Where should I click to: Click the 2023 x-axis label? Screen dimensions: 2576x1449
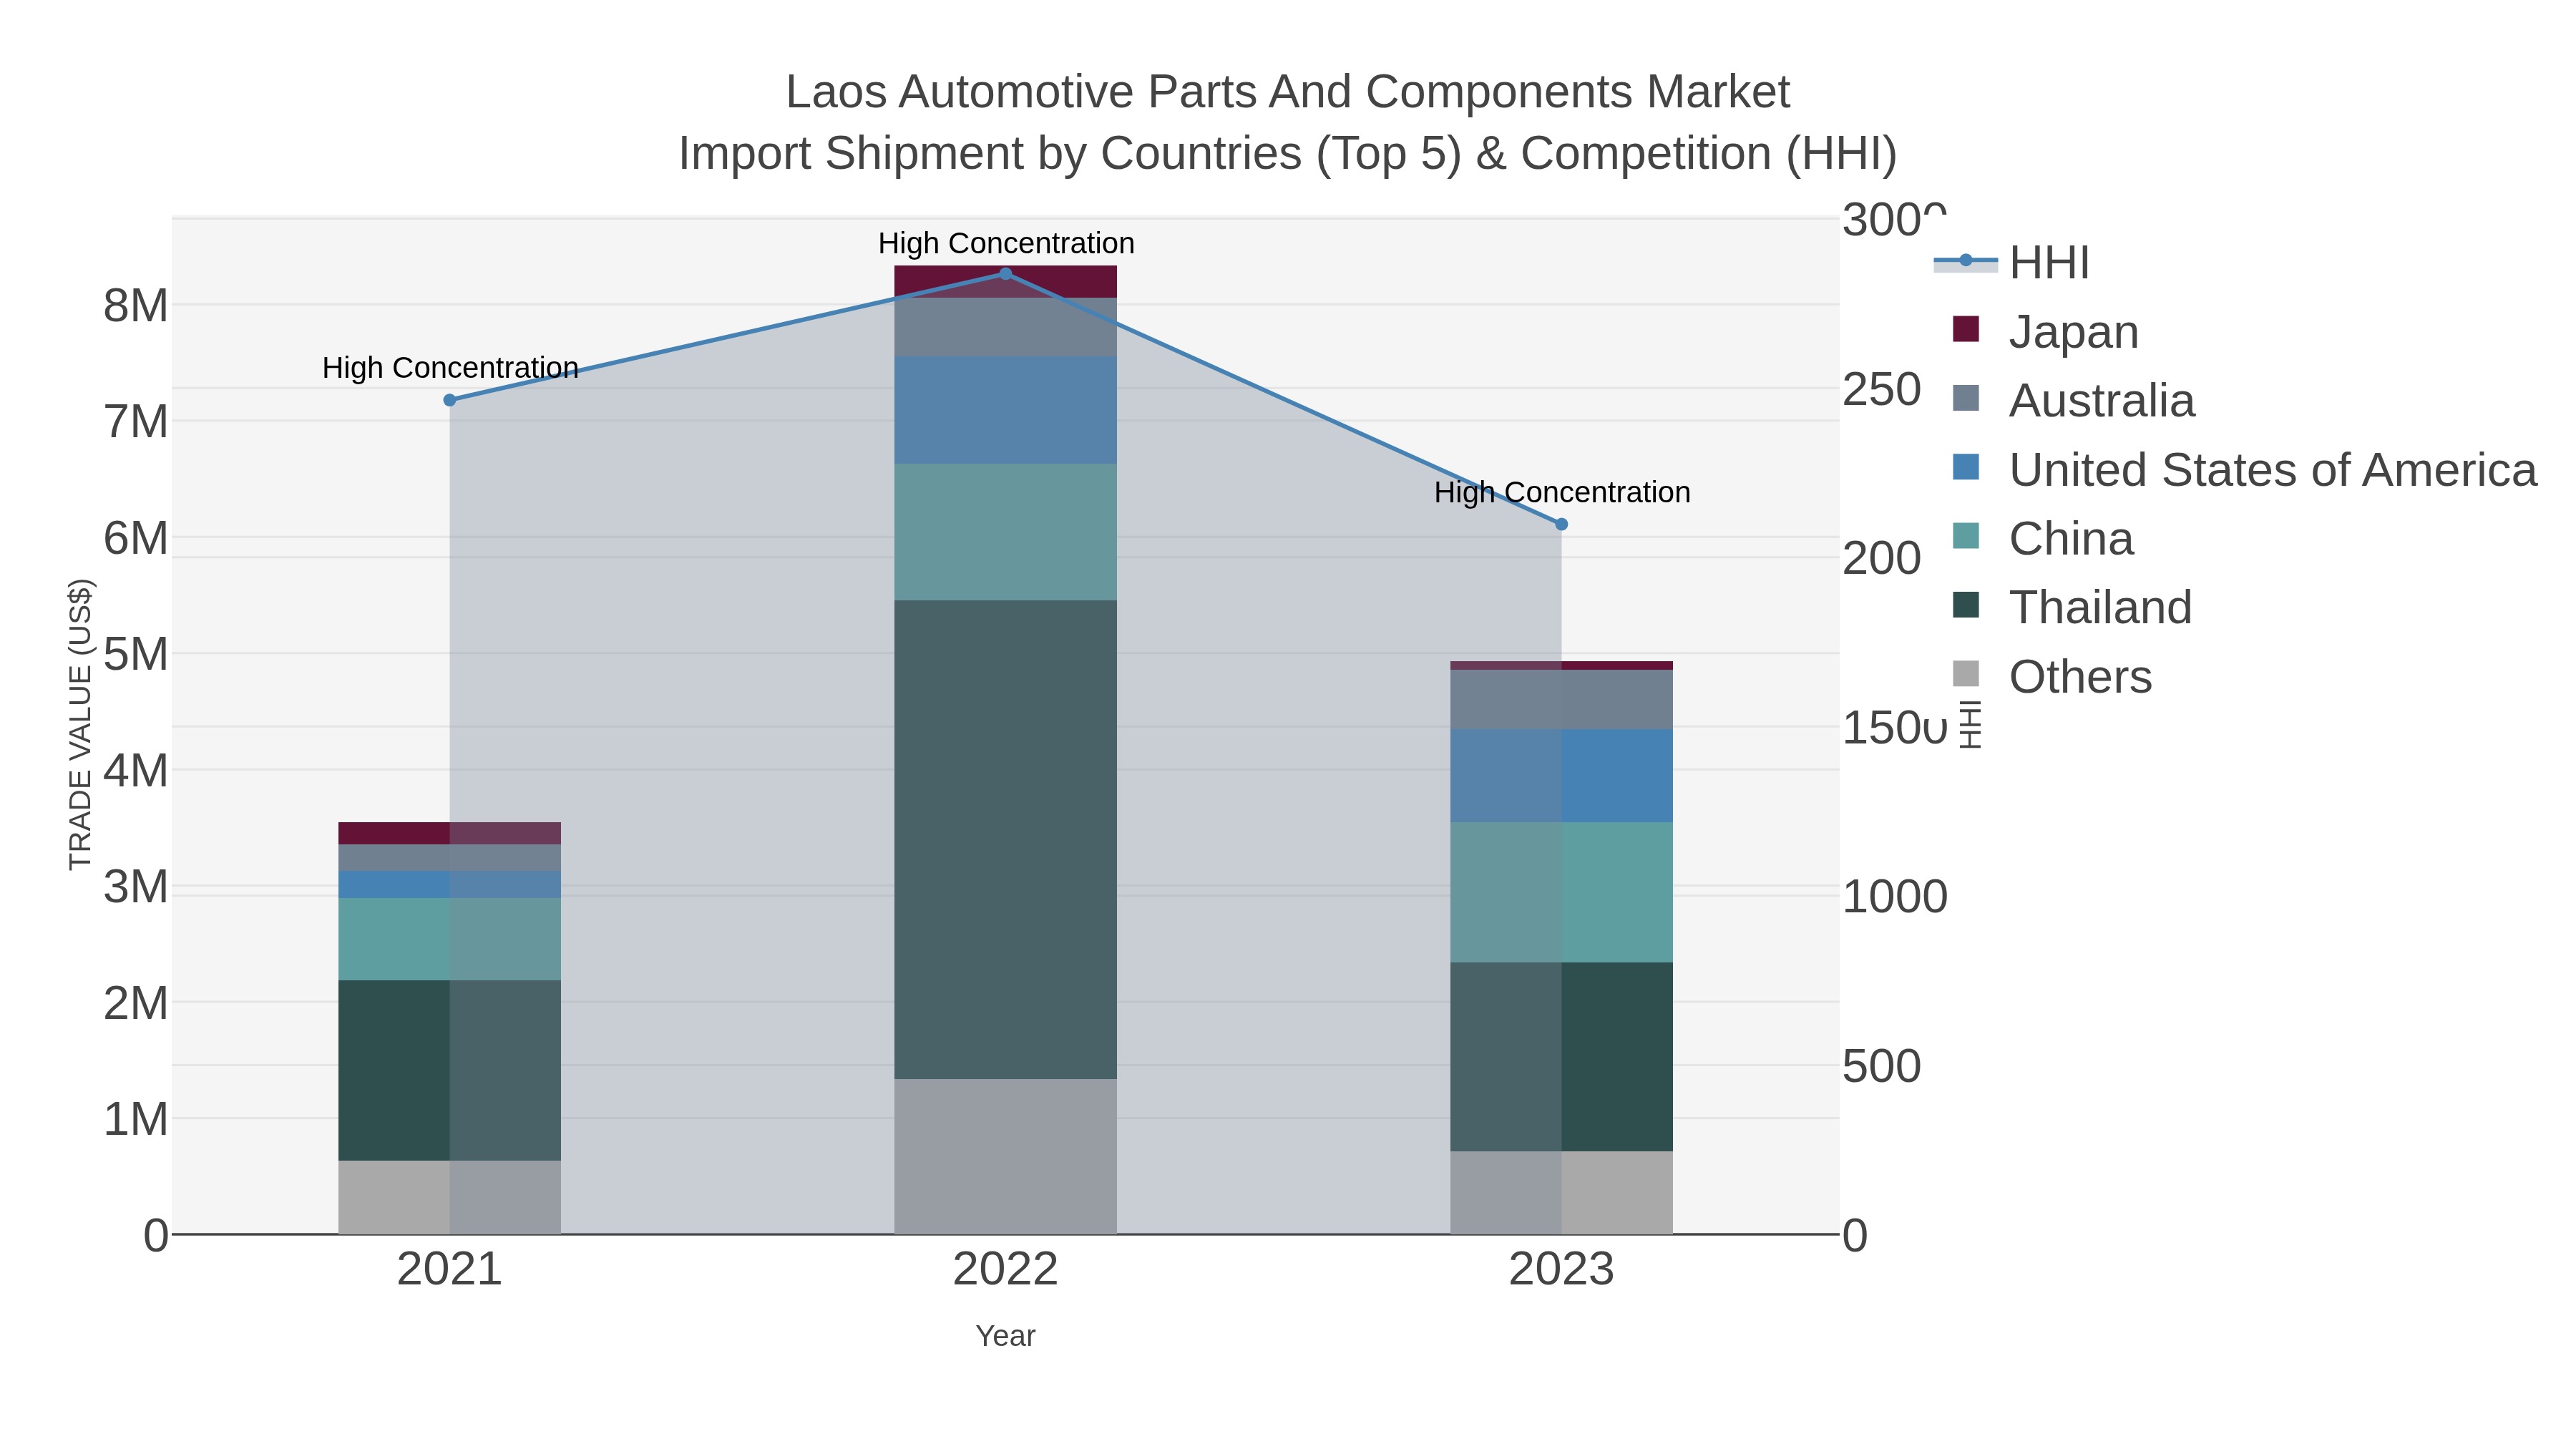1561,1270
